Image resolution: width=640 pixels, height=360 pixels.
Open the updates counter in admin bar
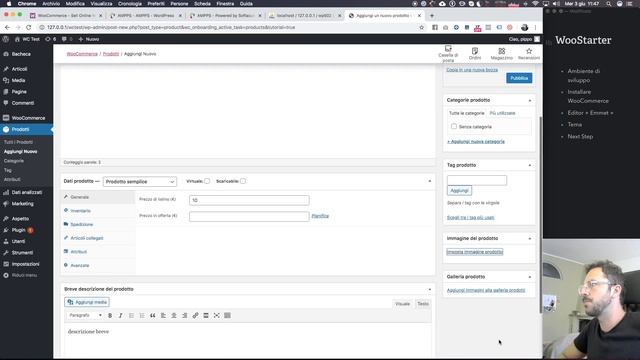pos(51,39)
